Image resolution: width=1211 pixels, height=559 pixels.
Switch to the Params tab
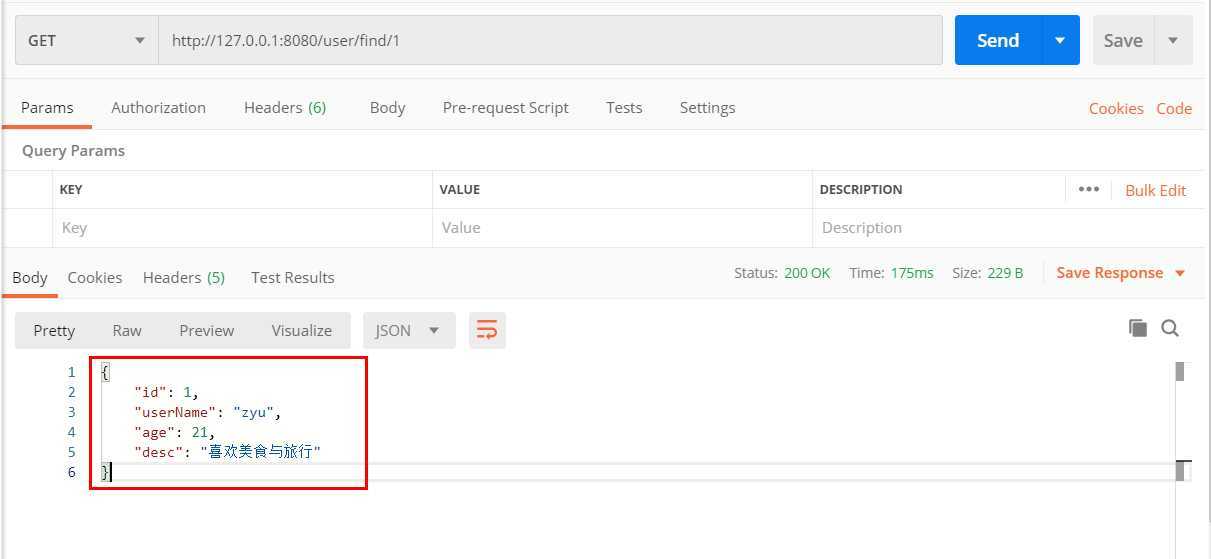pos(47,108)
